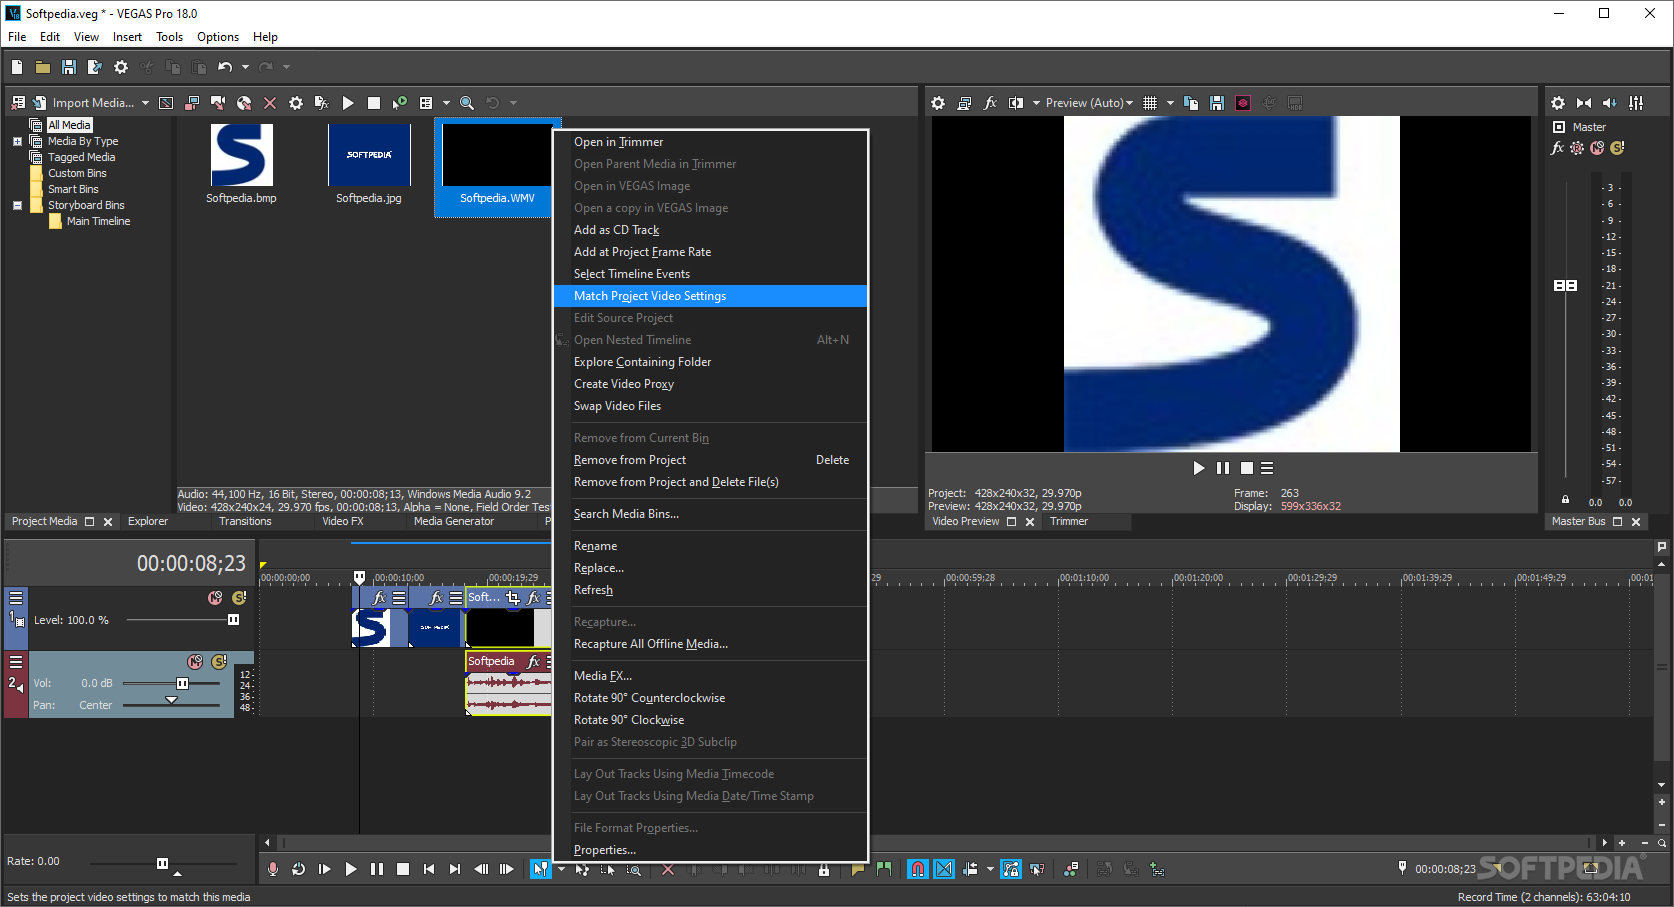Solo audio track 2
The width and height of the screenshot is (1674, 907).
pos(219,662)
